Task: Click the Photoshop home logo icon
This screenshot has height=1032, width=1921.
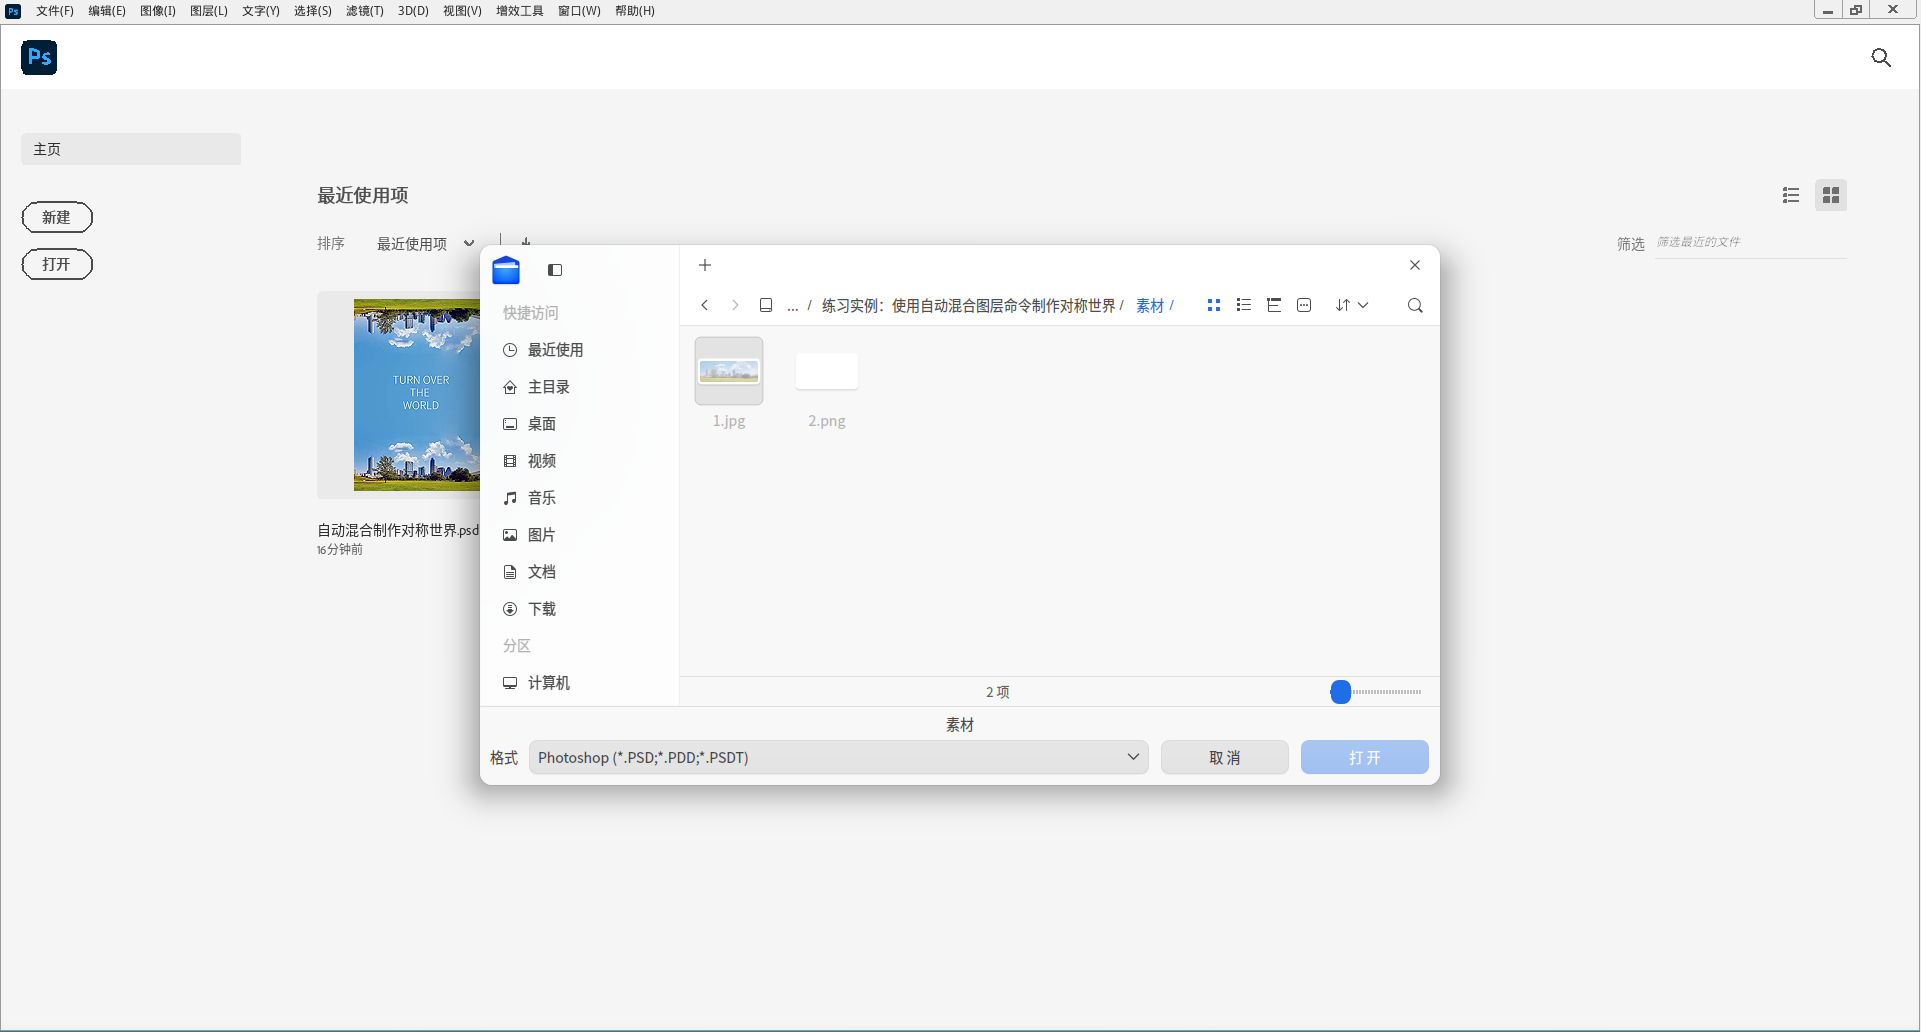Action: [x=39, y=57]
